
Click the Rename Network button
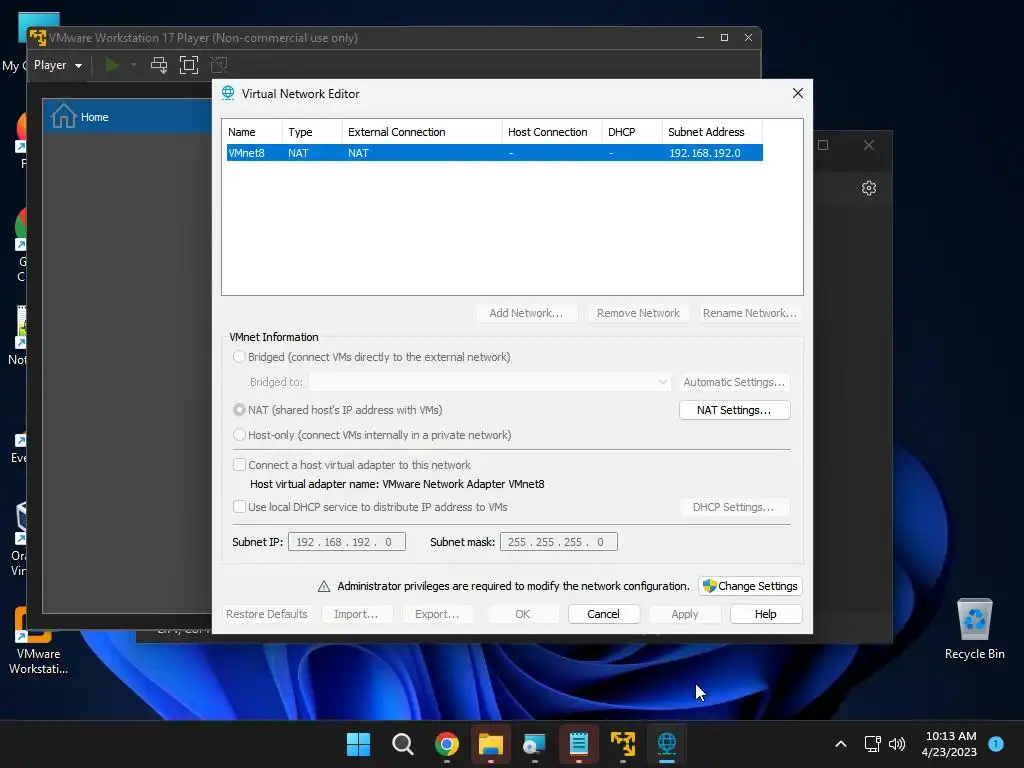pos(750,313)
